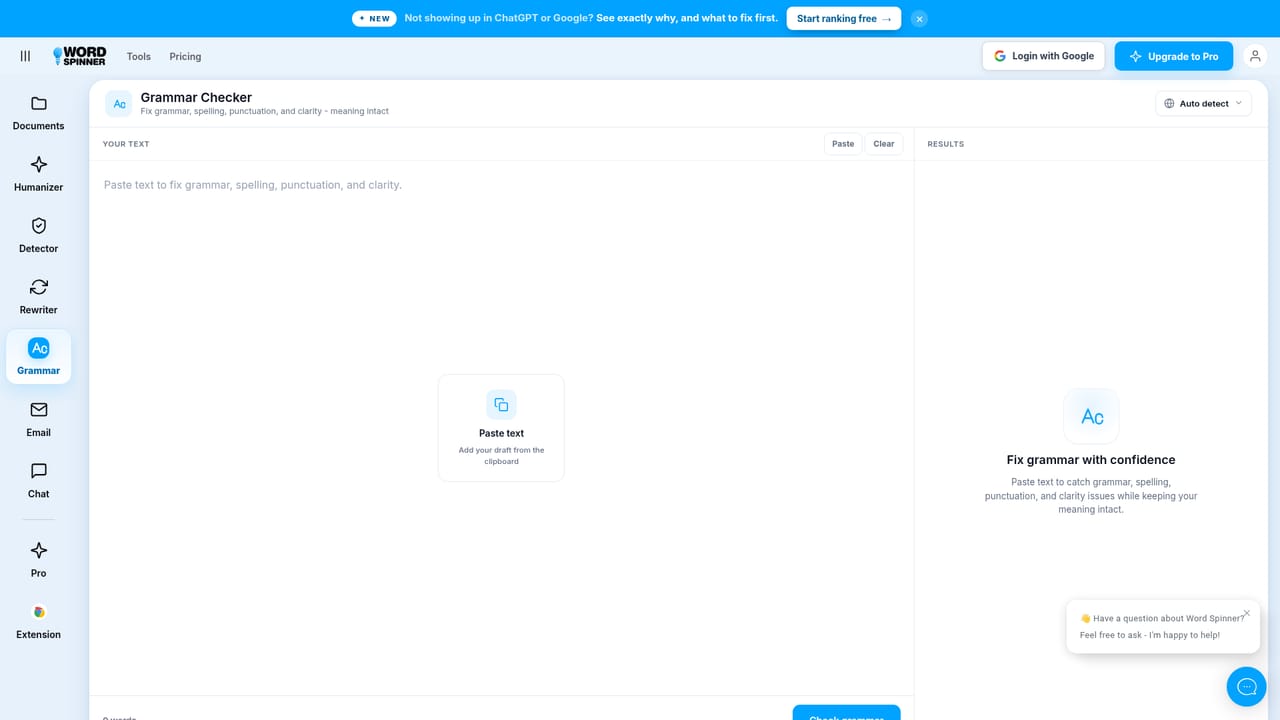Click the Word Spinner logo
This screenshot has height=720, width=1280.
(79, 56)
